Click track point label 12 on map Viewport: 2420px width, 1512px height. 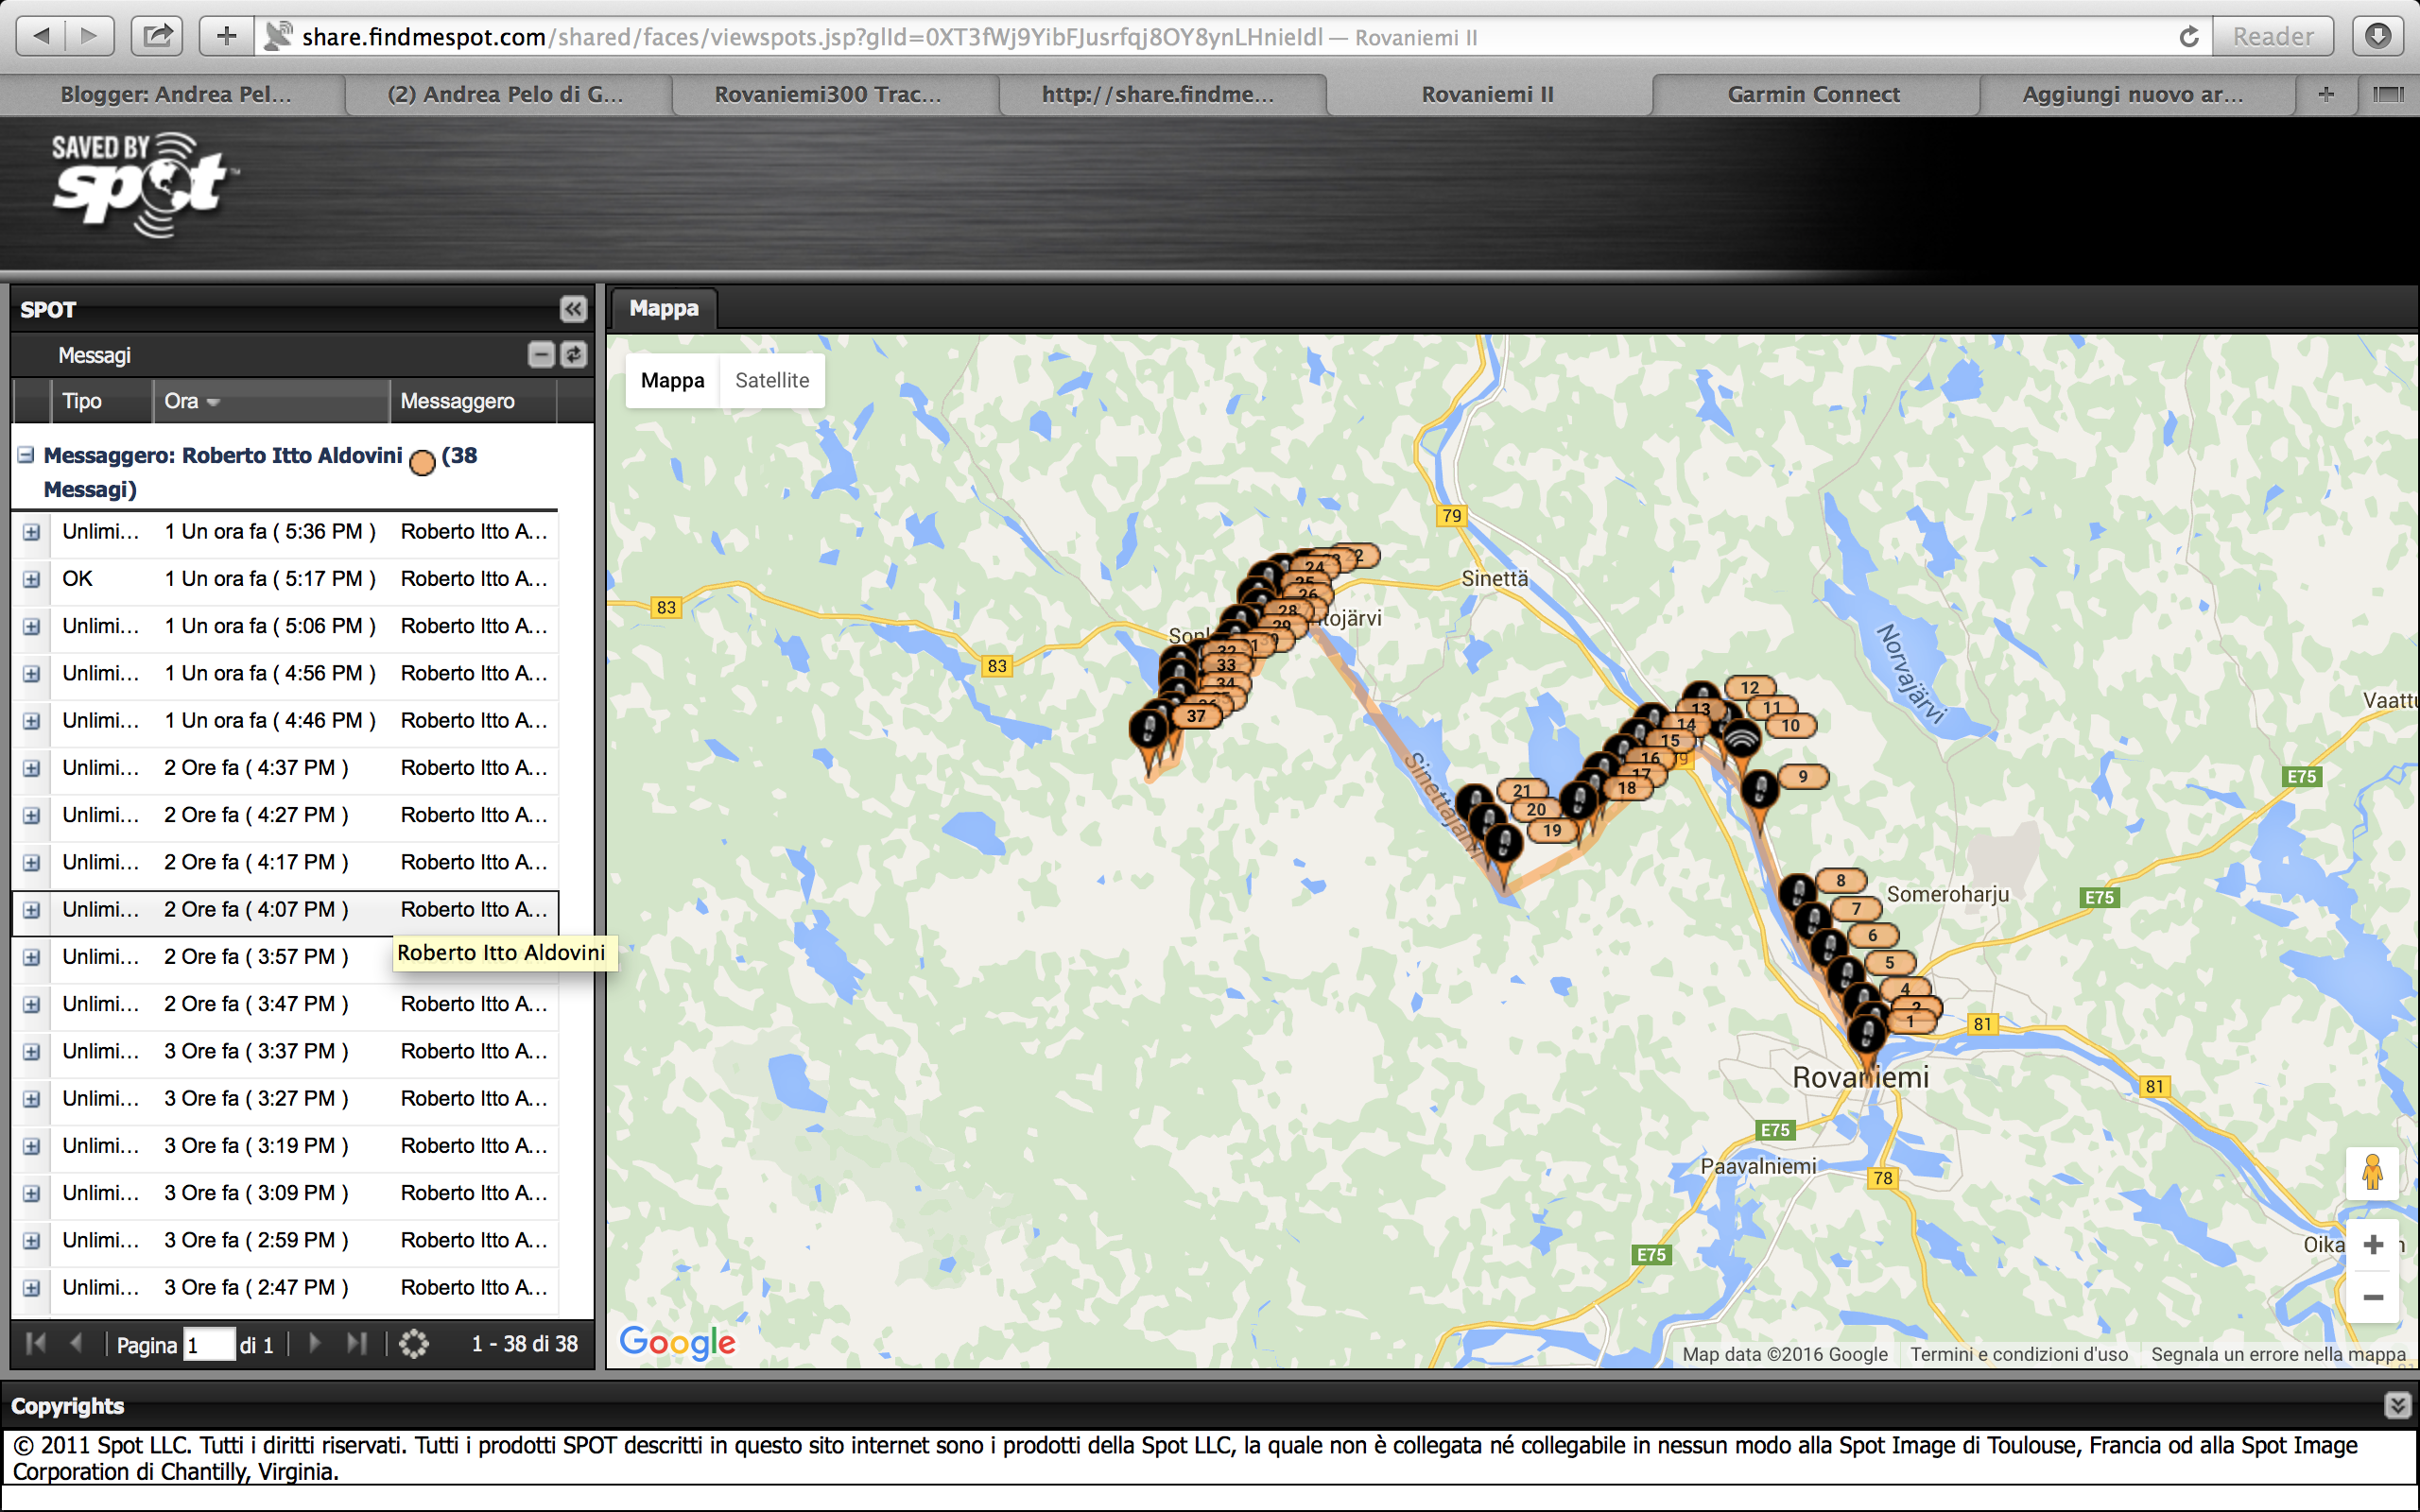pyautogui.click(x=1750, y=687)
